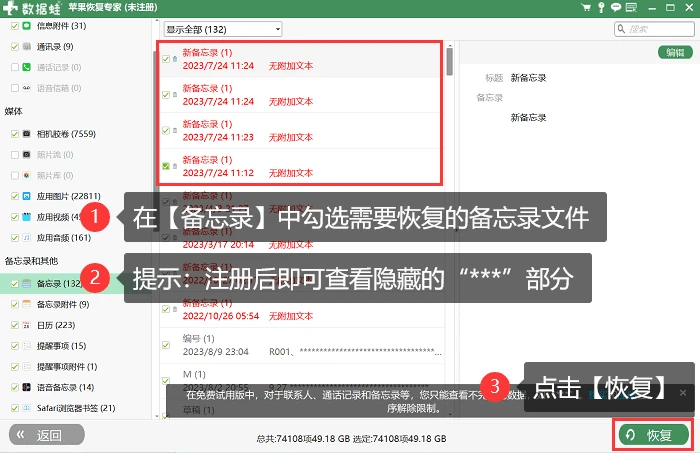700x453 pixels.
Task: Toggle checkbox for note dated 2023/7/24 11:12
Action: (x=166, y=166)
